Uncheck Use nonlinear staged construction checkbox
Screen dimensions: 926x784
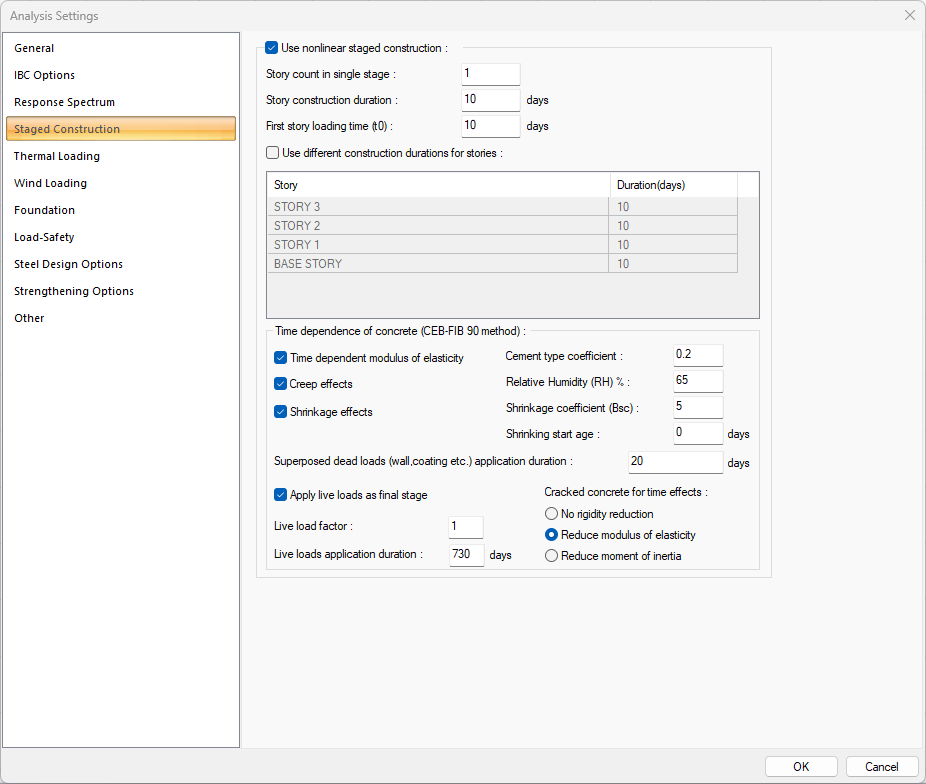pos(272,47)
